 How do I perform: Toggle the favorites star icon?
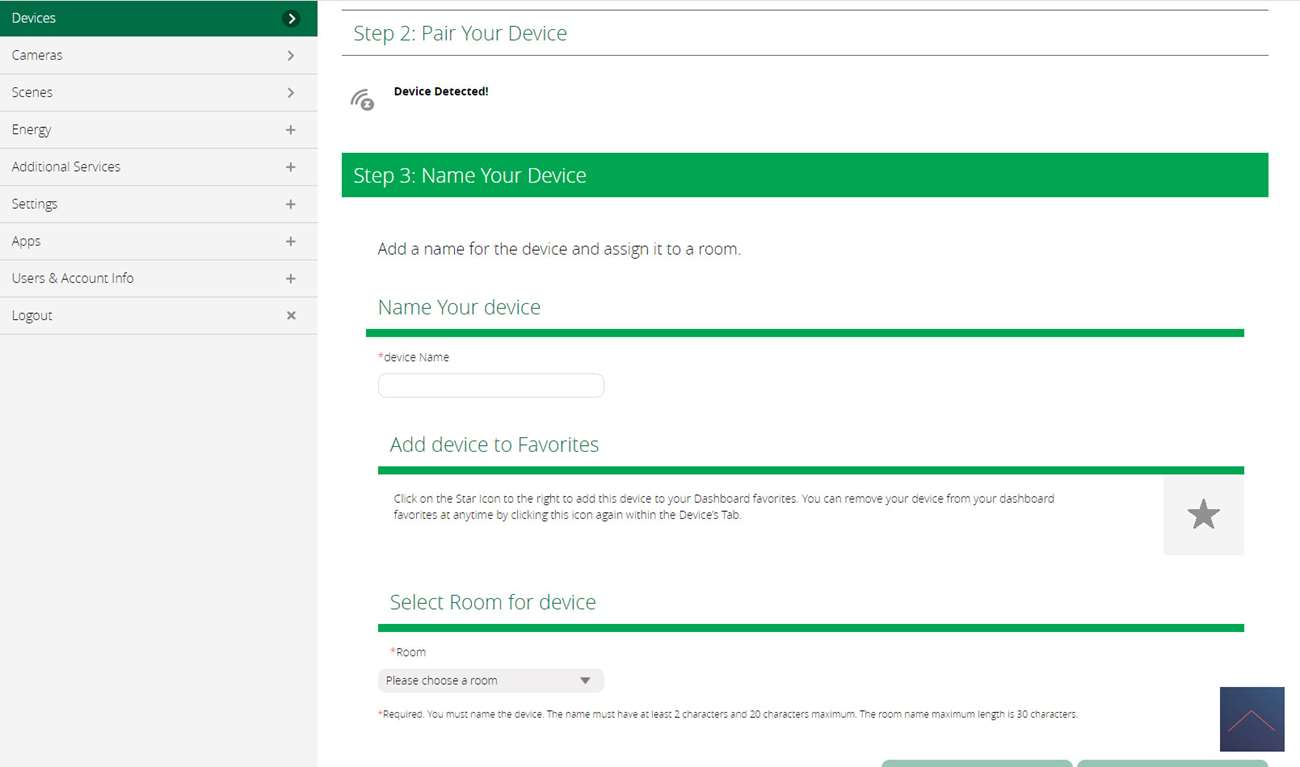[1203, 515]
